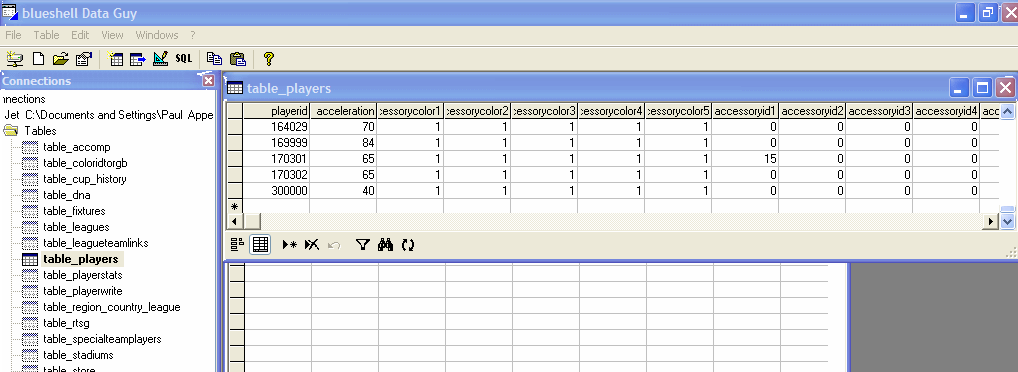Click the add new record icon
1018x372 pixels.
point(290,245)
